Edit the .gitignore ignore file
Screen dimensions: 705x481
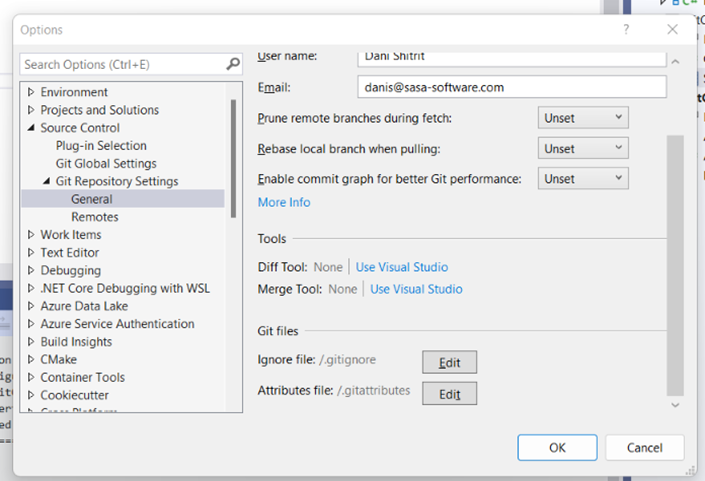[x=450, y=362]
